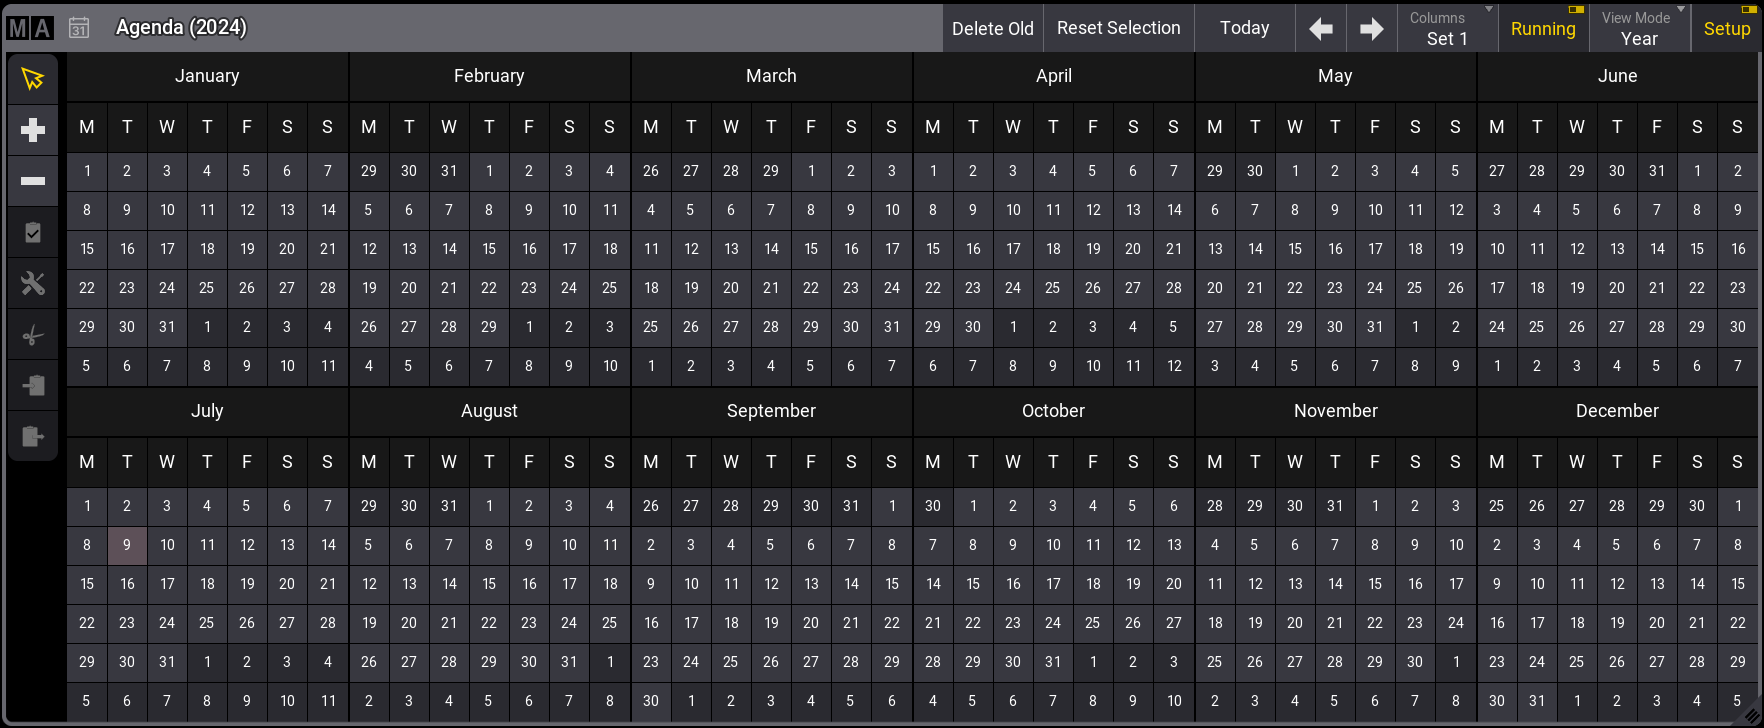Go to next year with right arrow
1764x728 pixels.
(1371, 29)
